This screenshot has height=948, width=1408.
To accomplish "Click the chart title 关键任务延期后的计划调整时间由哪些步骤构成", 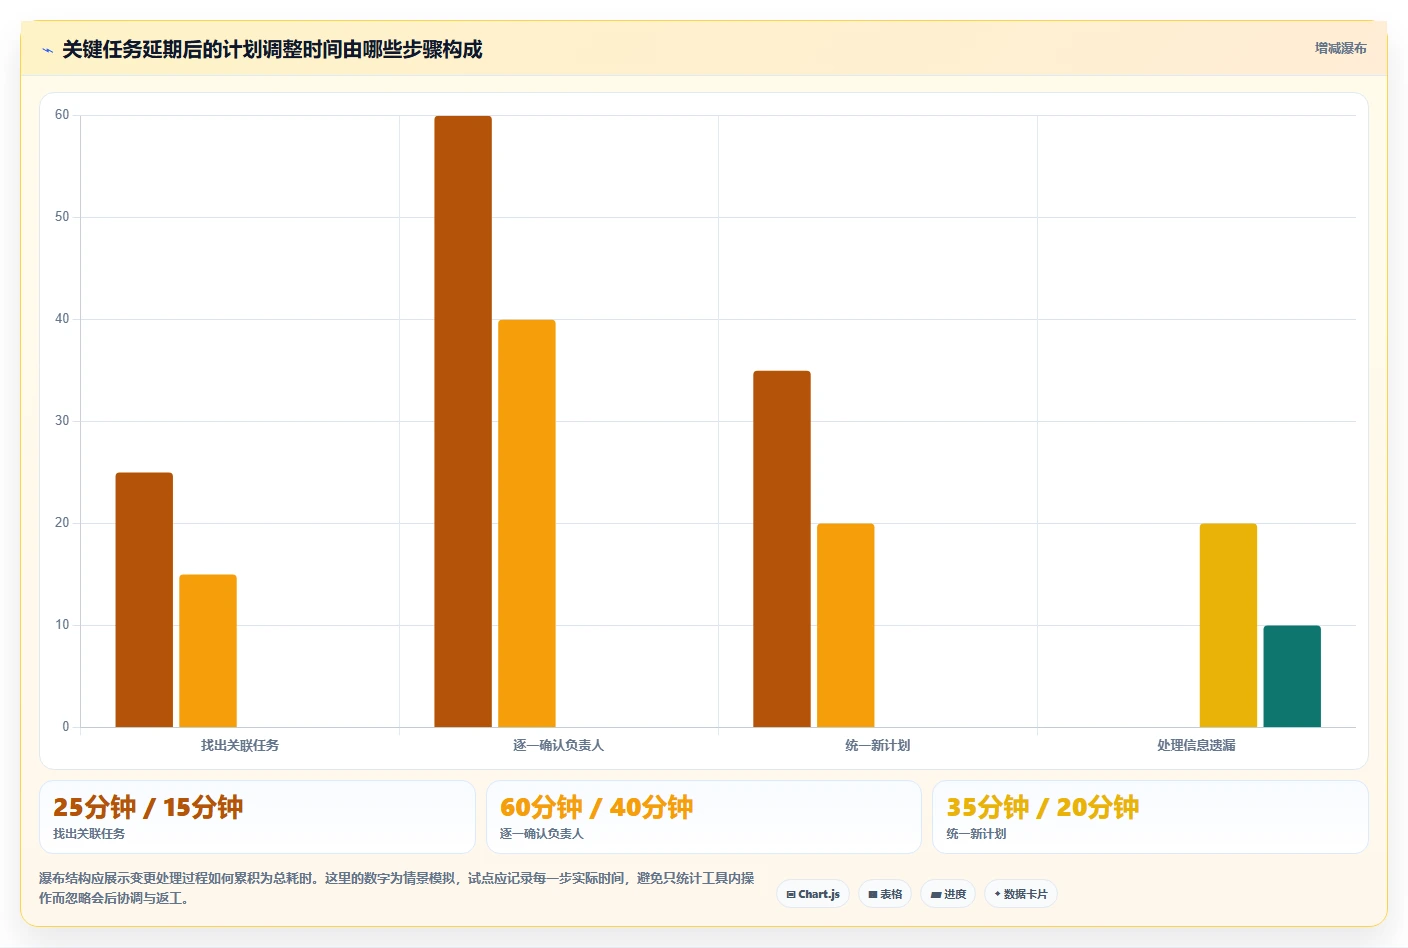I will [272, 50].
